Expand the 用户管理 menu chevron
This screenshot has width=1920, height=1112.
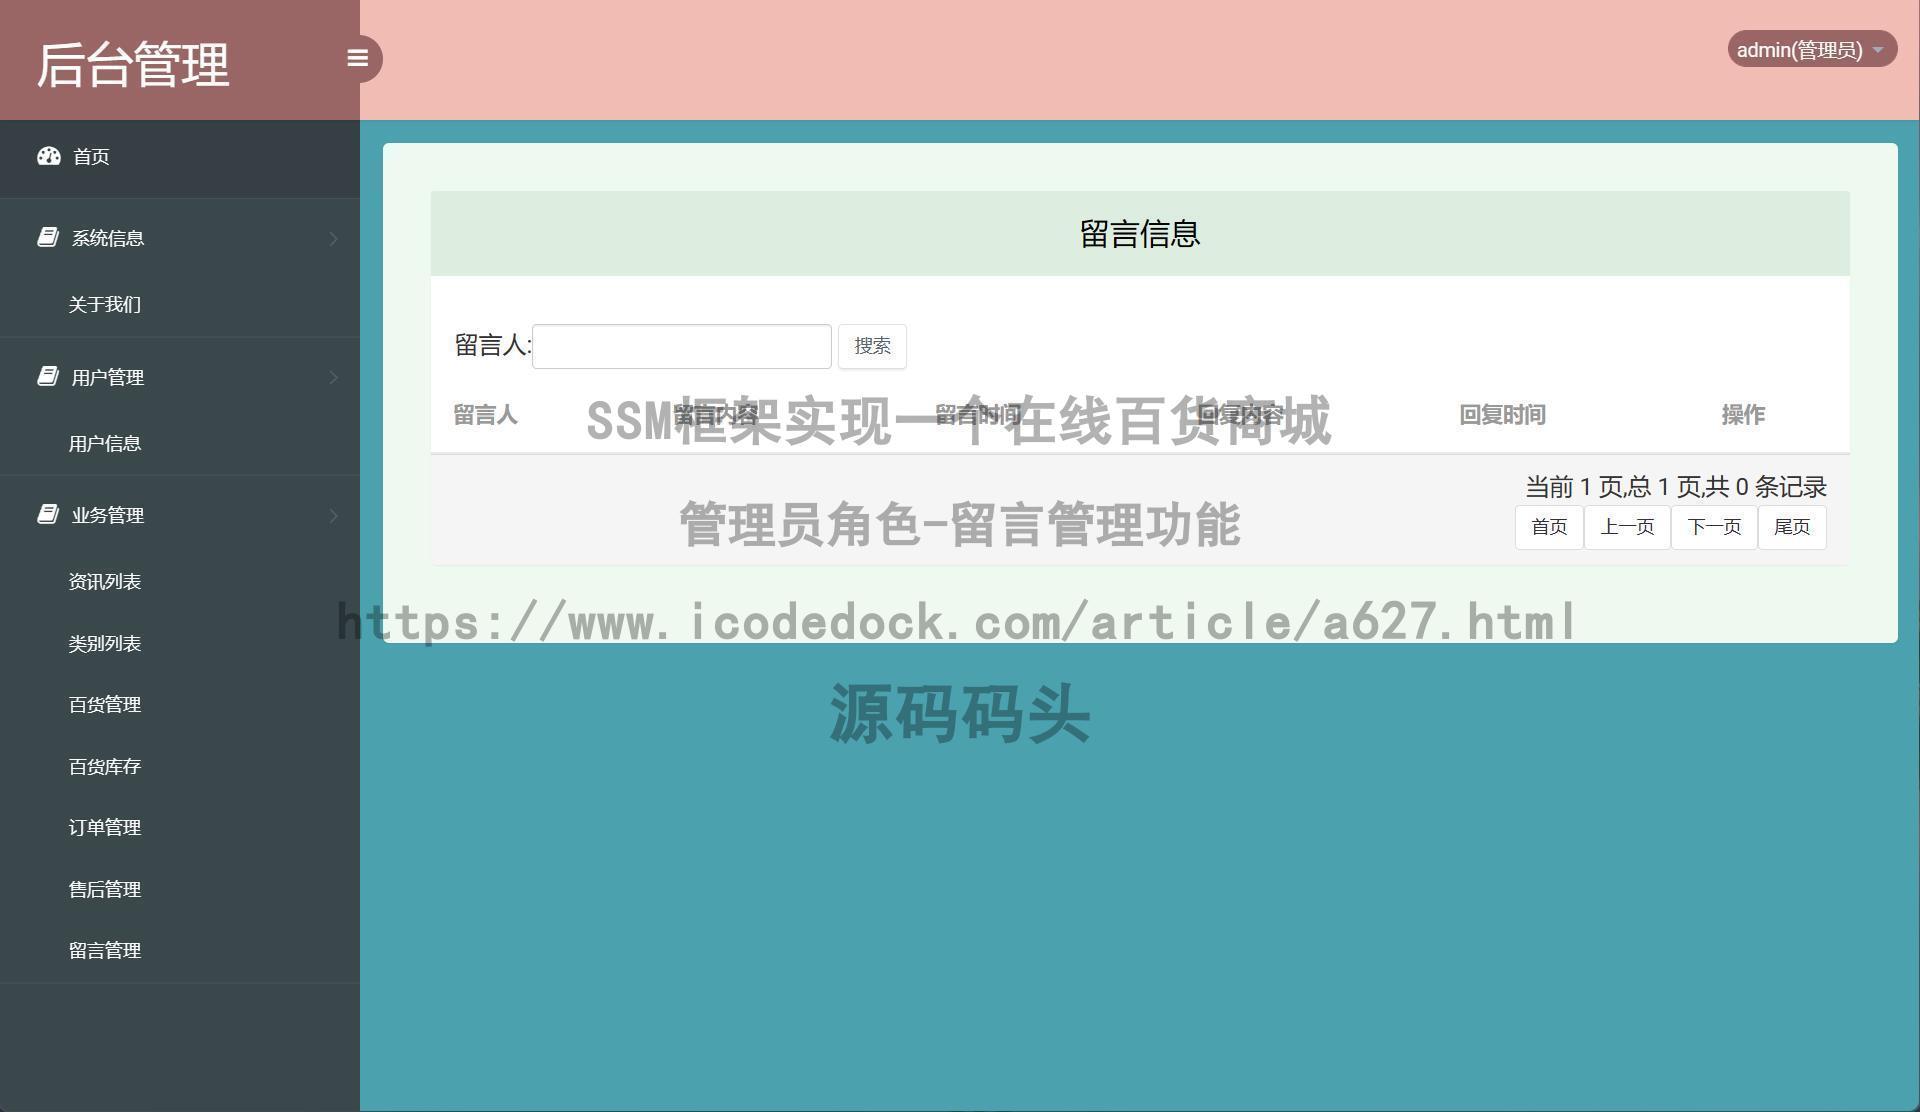tap(334, 377)
